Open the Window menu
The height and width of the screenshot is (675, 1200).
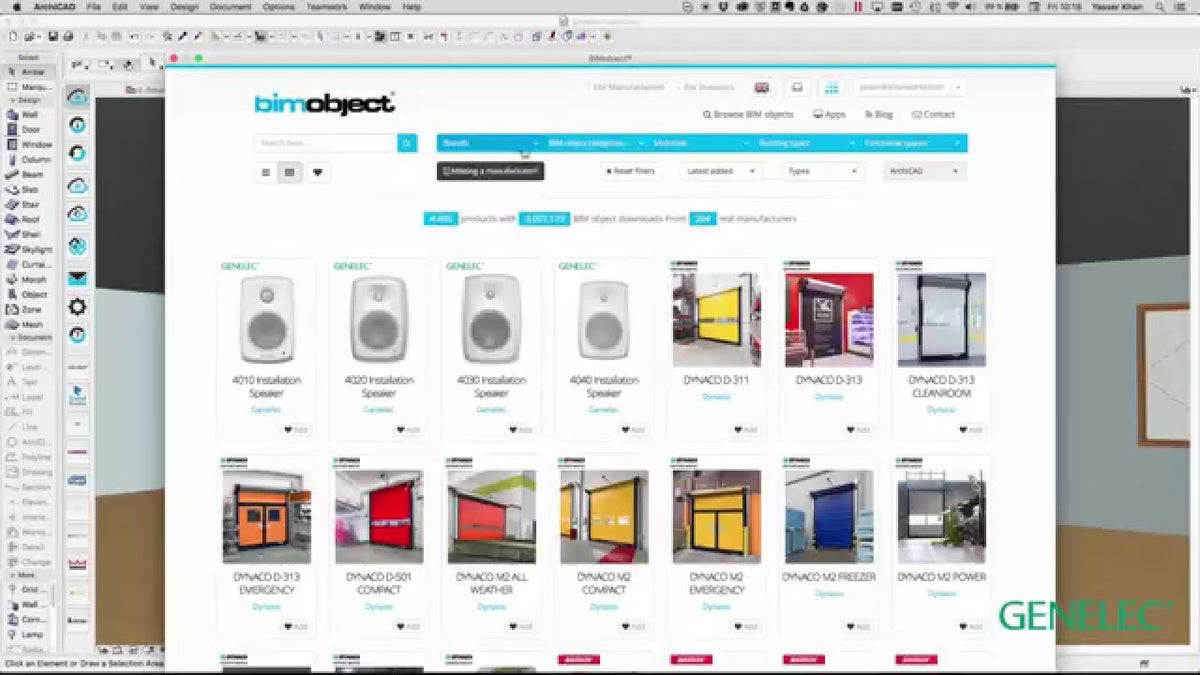375,7
